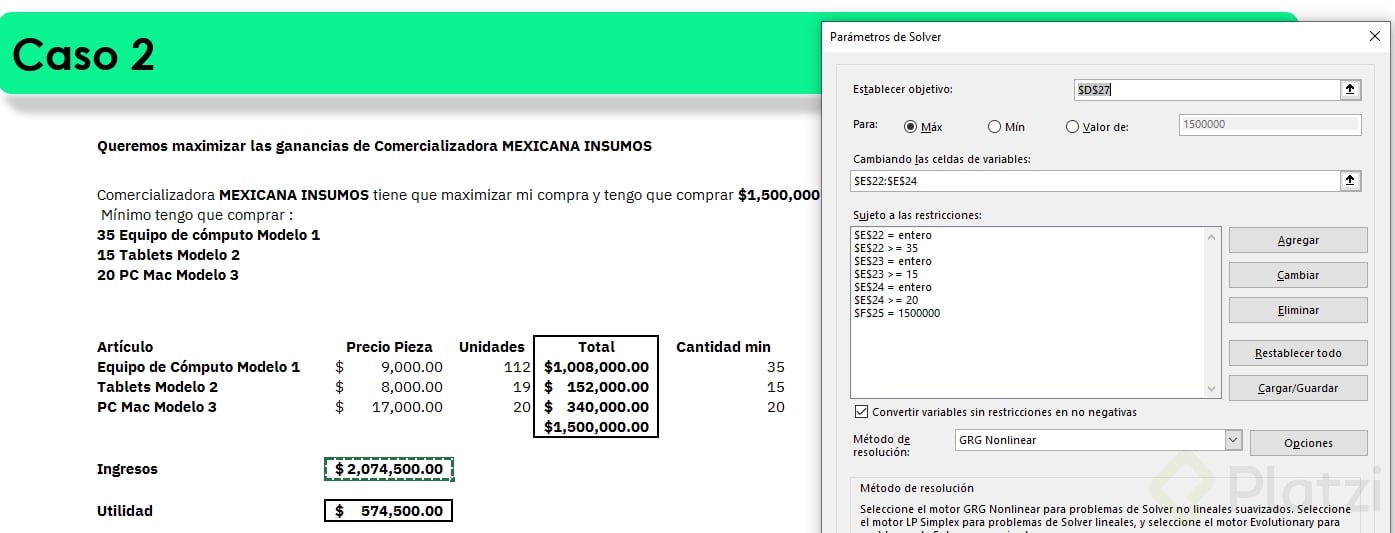Click the Utilidad cell $574,500.00
This screenshot has width=1395, height=533.
click(x=389, y=511)
